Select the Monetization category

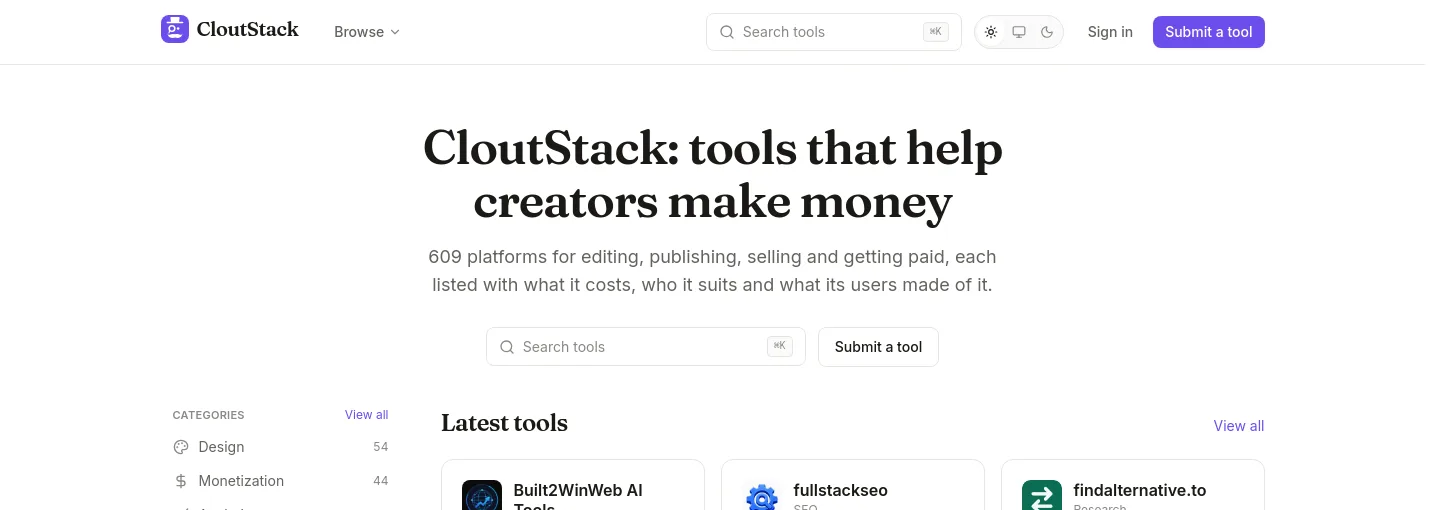280,481
